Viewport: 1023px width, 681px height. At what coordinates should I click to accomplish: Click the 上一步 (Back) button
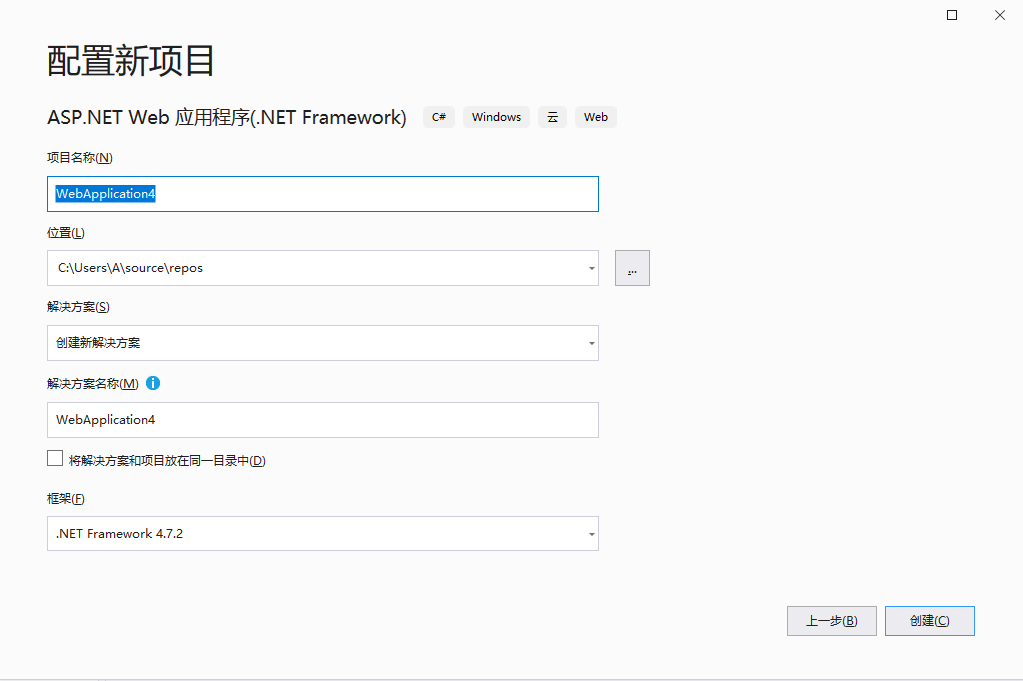coord(831,620)
